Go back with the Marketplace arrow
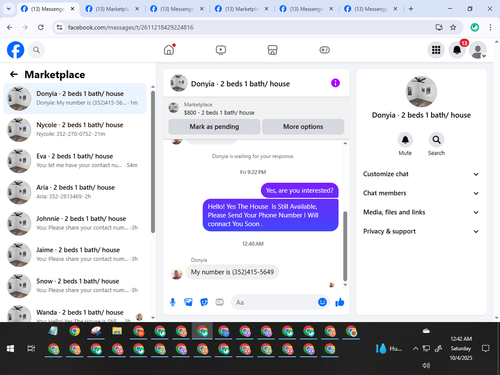Image resolution: width=500 pixels, height=375 pixels. pyautogui.click(x=14, y=74)
